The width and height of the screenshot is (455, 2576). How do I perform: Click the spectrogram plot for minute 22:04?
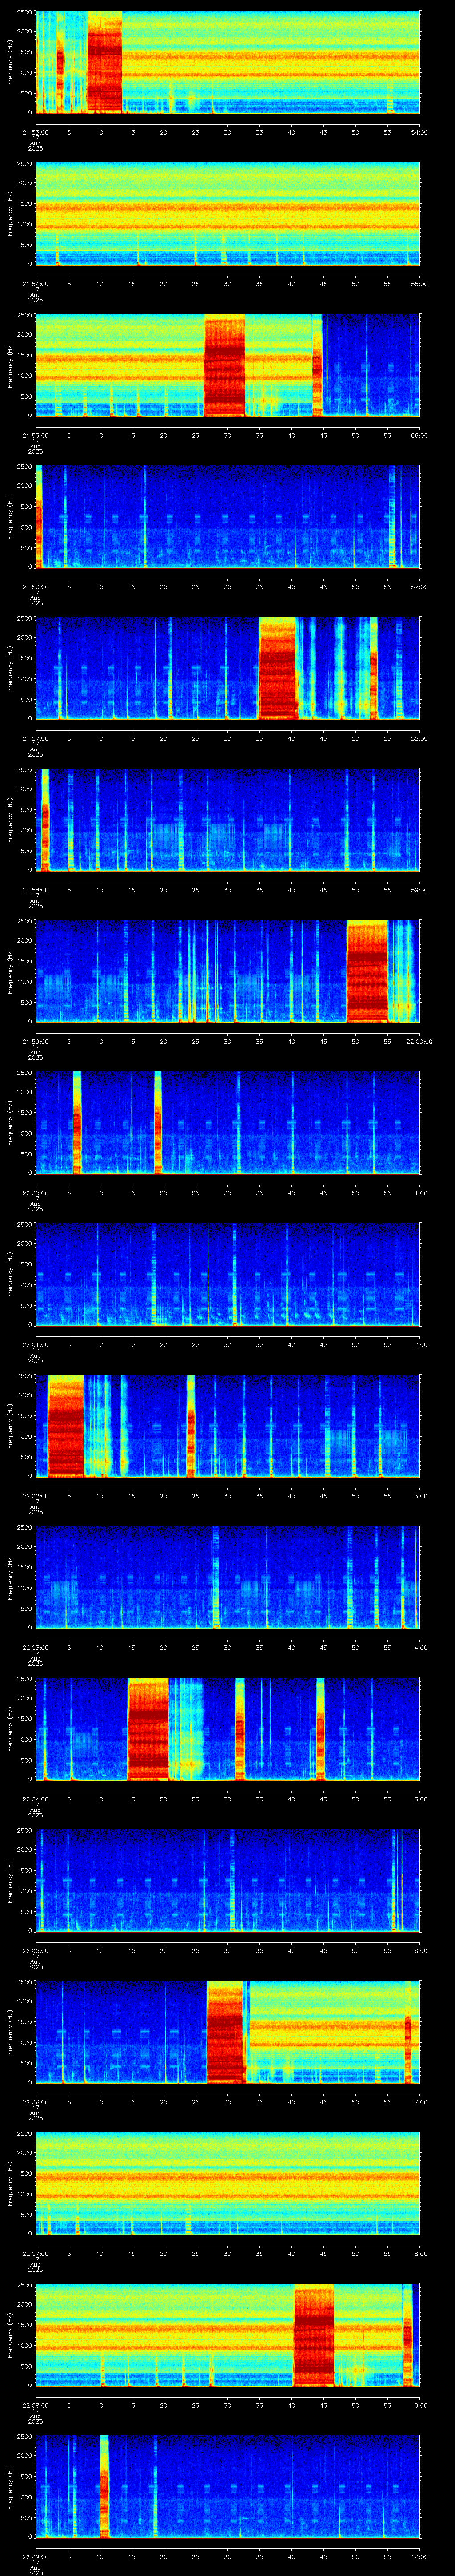tap(228, 1728)
